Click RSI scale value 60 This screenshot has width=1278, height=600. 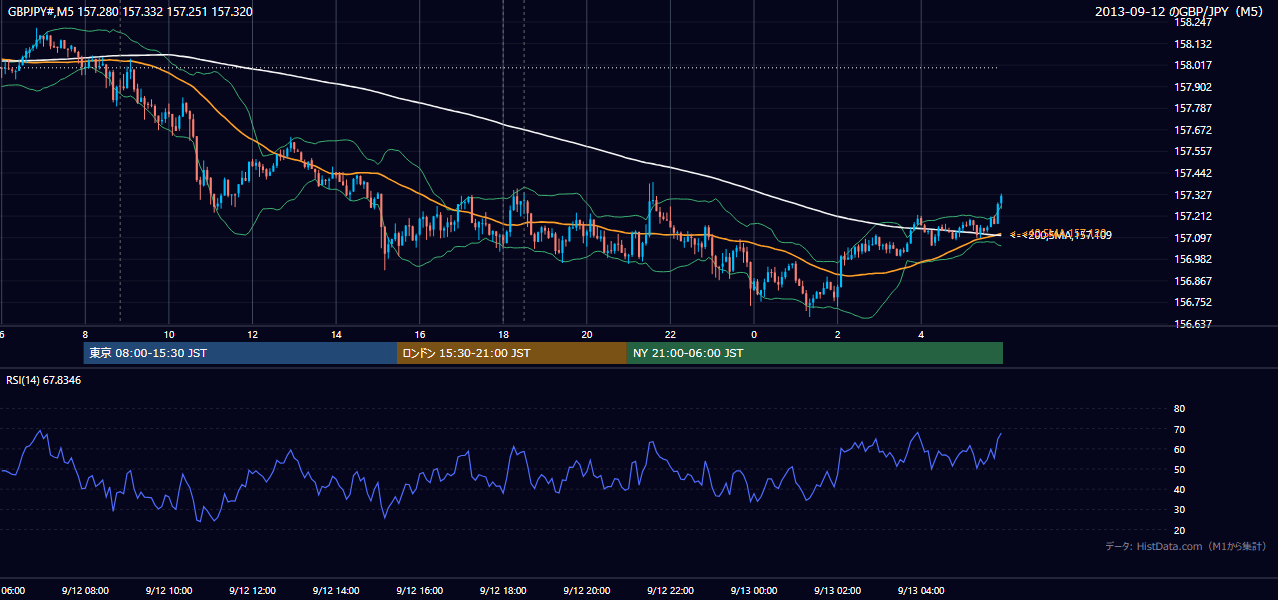pyautogui.click(x=1179, y=449)
